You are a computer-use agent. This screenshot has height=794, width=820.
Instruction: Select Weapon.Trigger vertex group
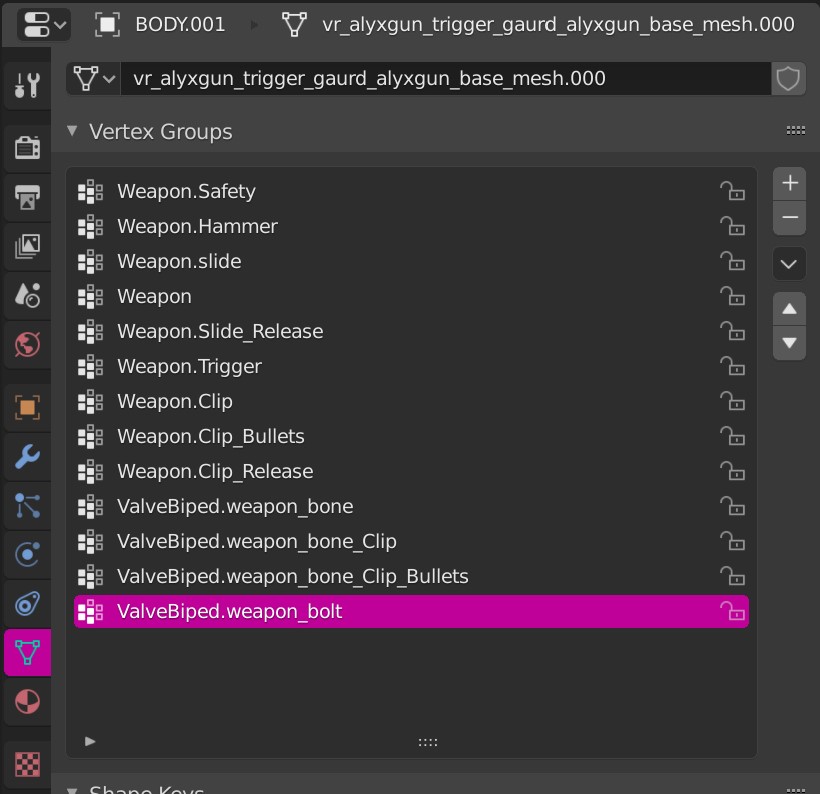click(411, 367)
